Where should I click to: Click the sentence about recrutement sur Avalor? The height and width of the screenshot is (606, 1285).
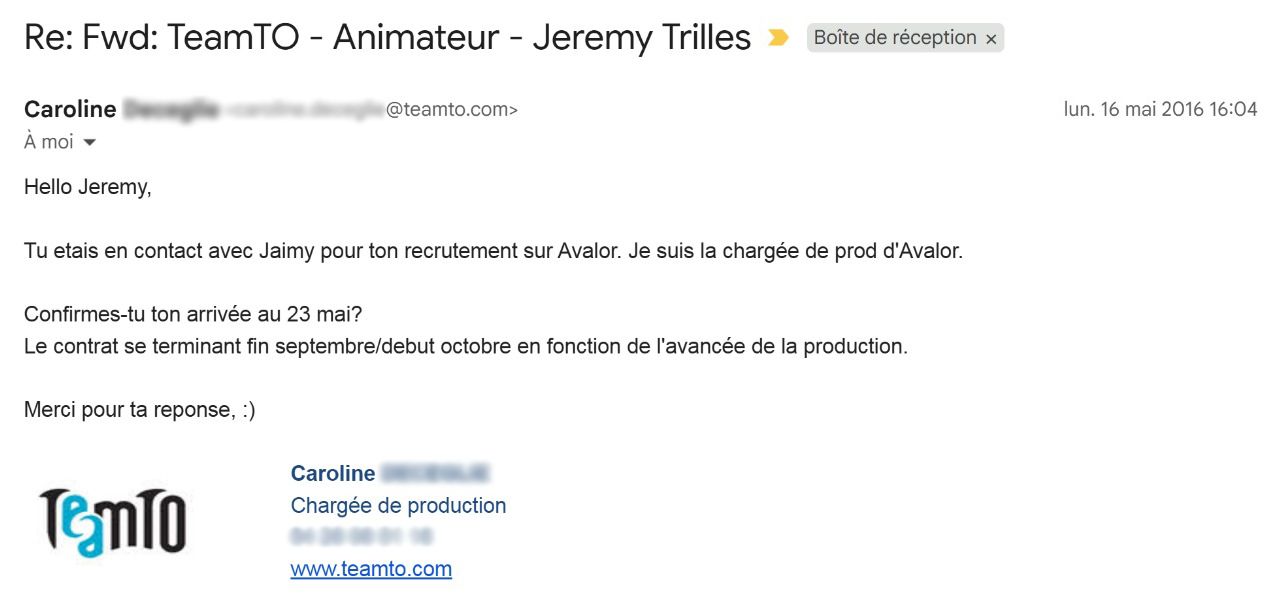[x=493, y=251]
